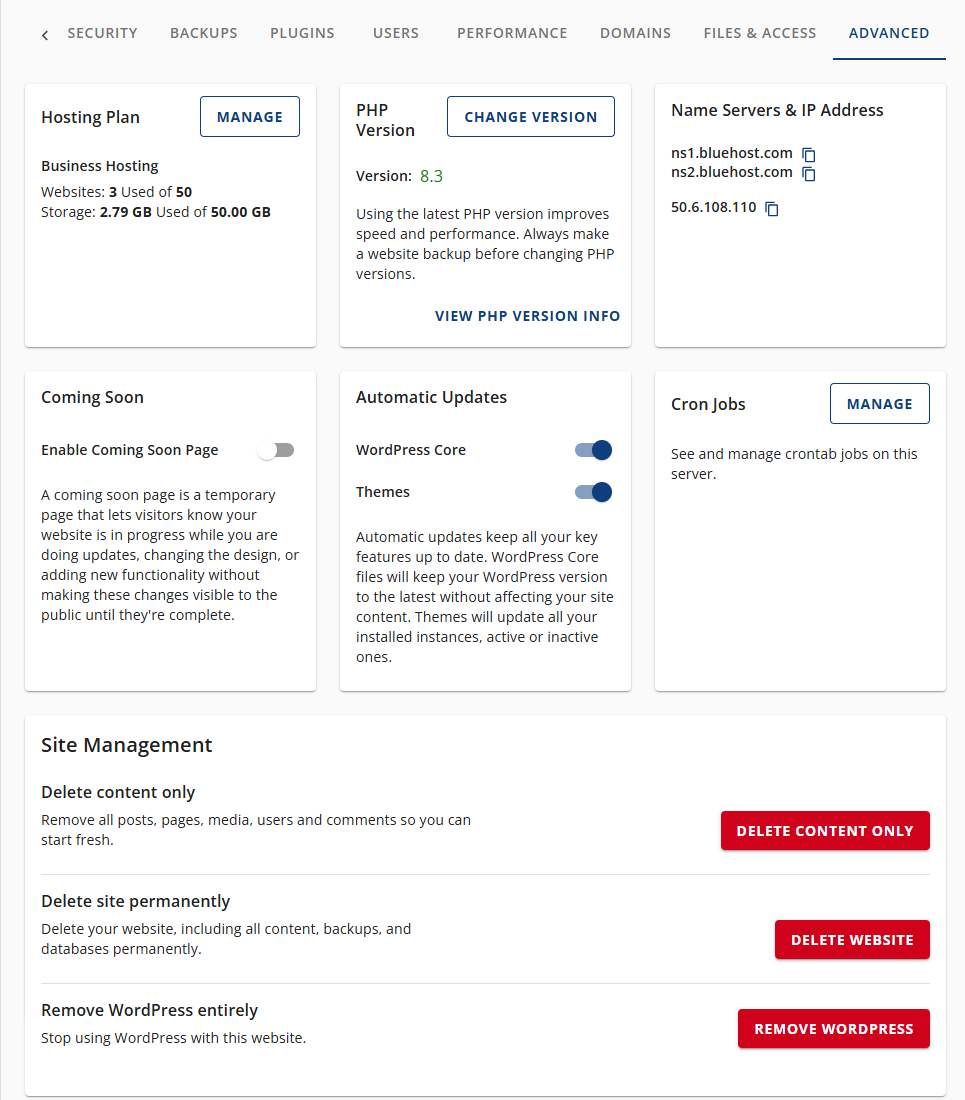Image resolution: width=965 pixels, height=1100 pixels.
Task: Copy the IP address 50.6.108.110
Action: [x=770, y=208]
